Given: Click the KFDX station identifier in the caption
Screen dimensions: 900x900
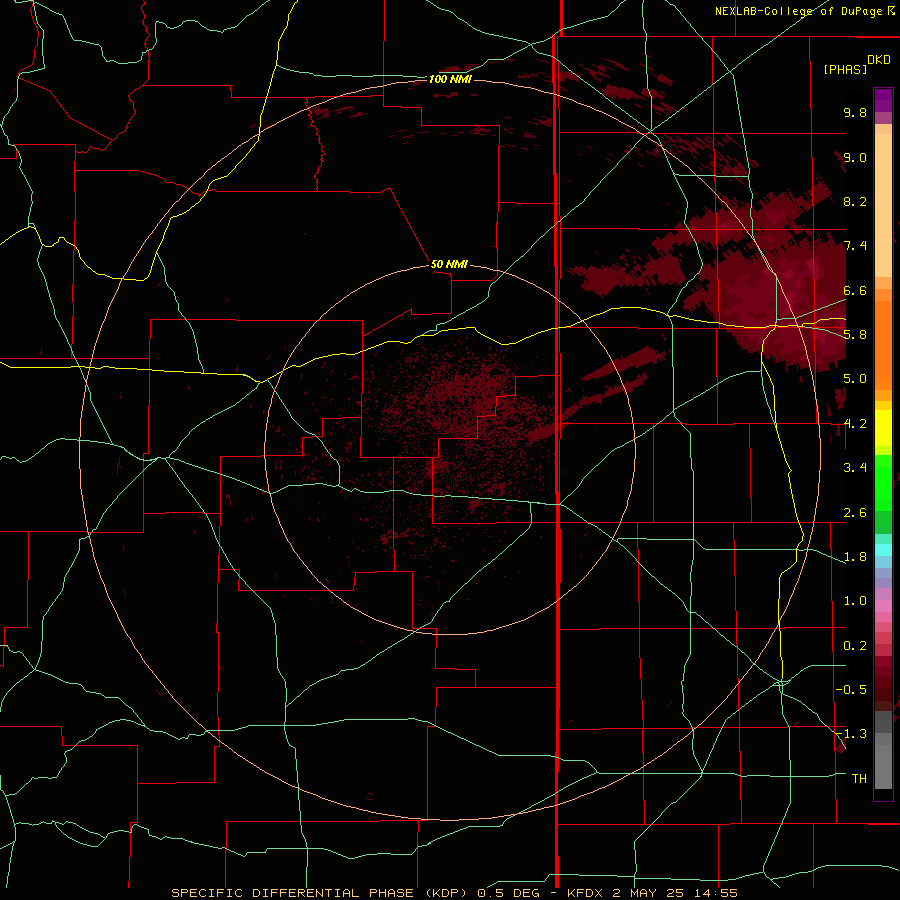Looking at the screenshot, I should pyautogui.click(x=585, y=893).
